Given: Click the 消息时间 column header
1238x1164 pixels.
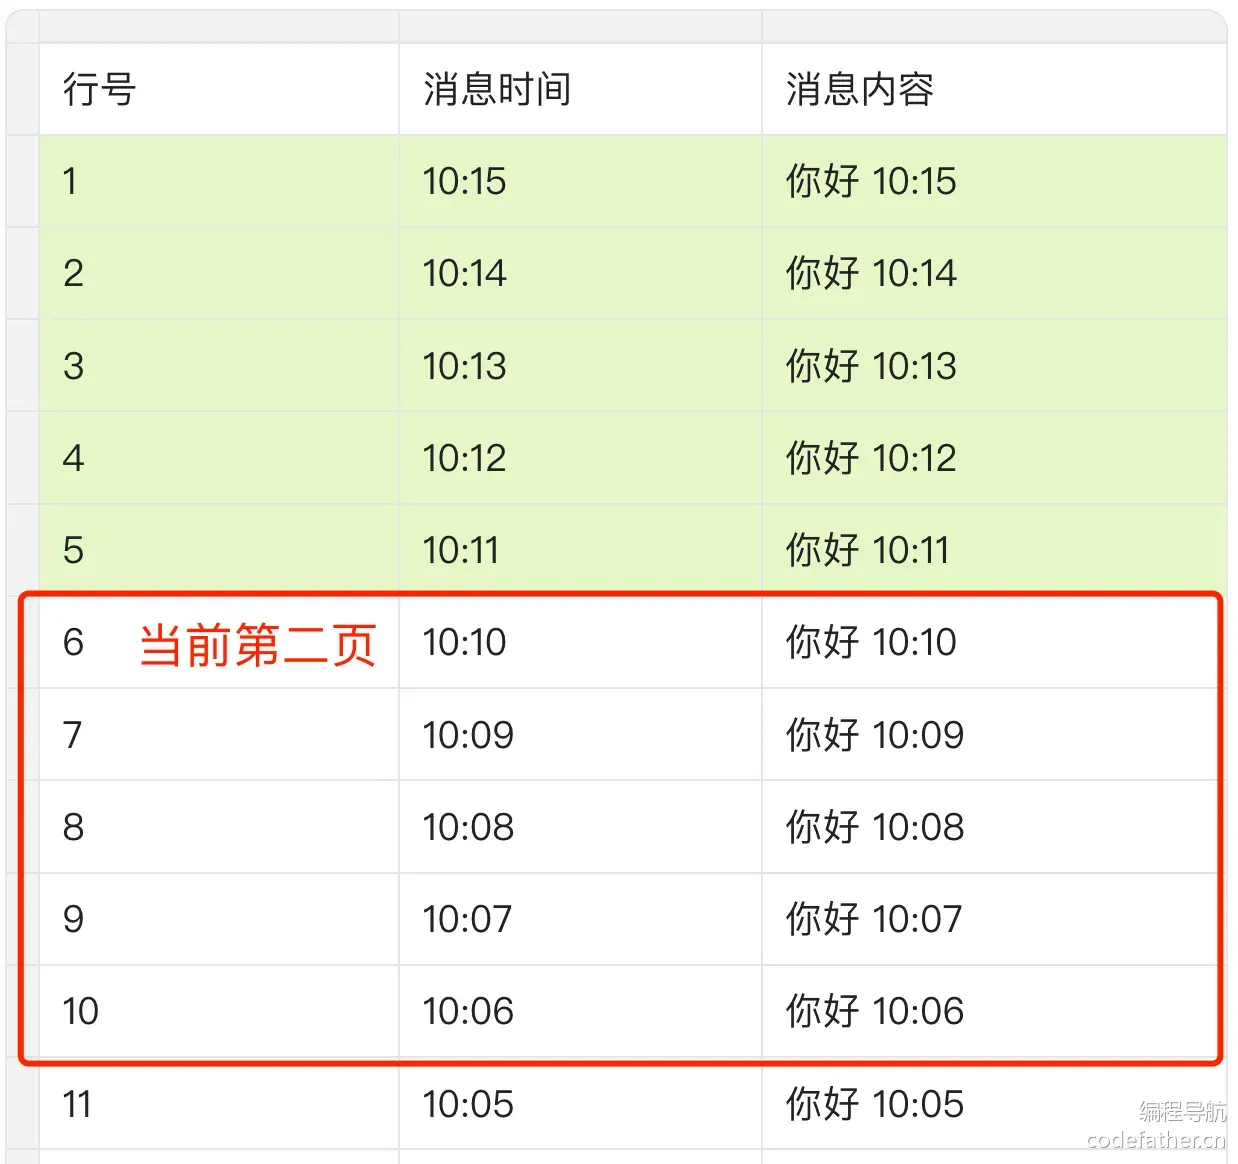Looking at the screenshot, I should (x=580, y=89).
